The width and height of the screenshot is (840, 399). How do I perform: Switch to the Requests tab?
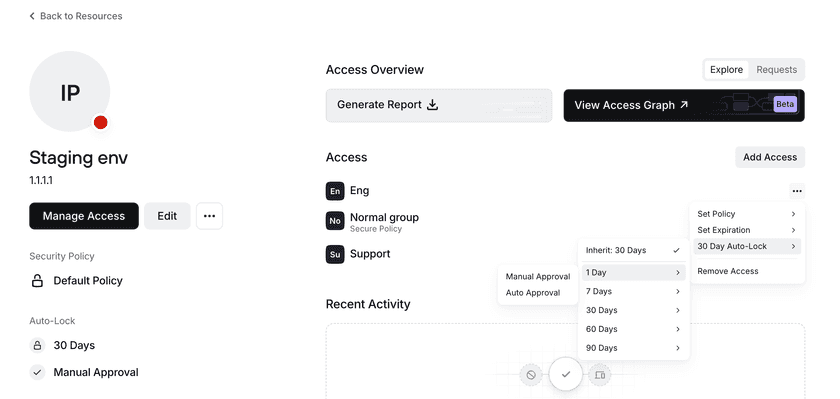pyautogui.click(x=776, y=70)
